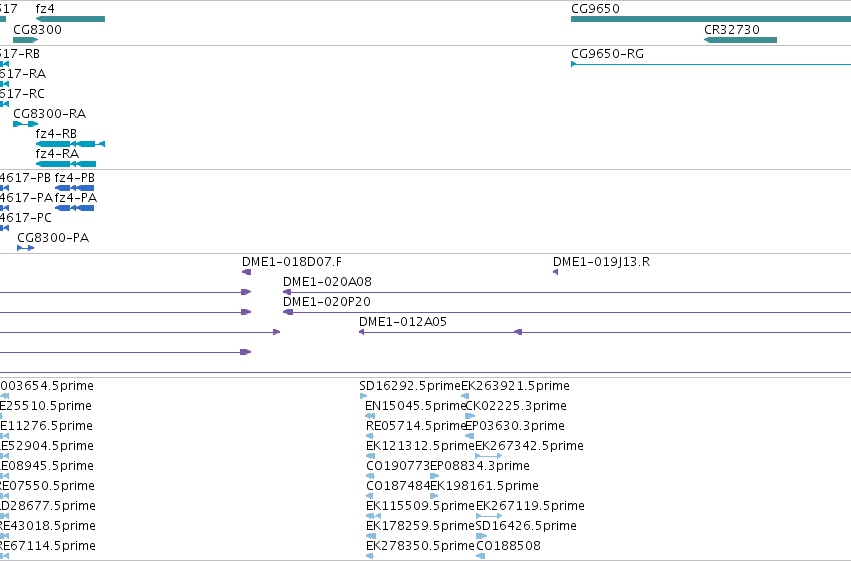This screenshot has height=561, width=851.
Task: Click the E25510.5prime EST label
Action: coord(46,406)
